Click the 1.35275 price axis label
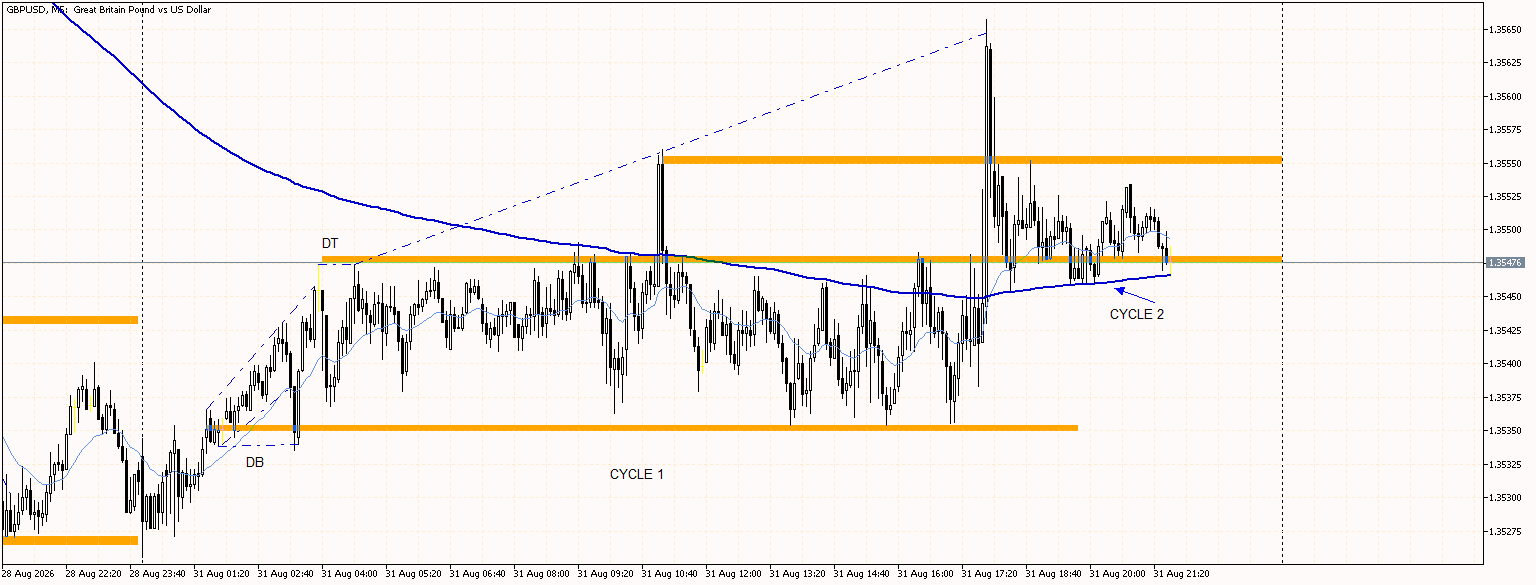Viewport: 1536px width, 585px height. coord(1505,531)
